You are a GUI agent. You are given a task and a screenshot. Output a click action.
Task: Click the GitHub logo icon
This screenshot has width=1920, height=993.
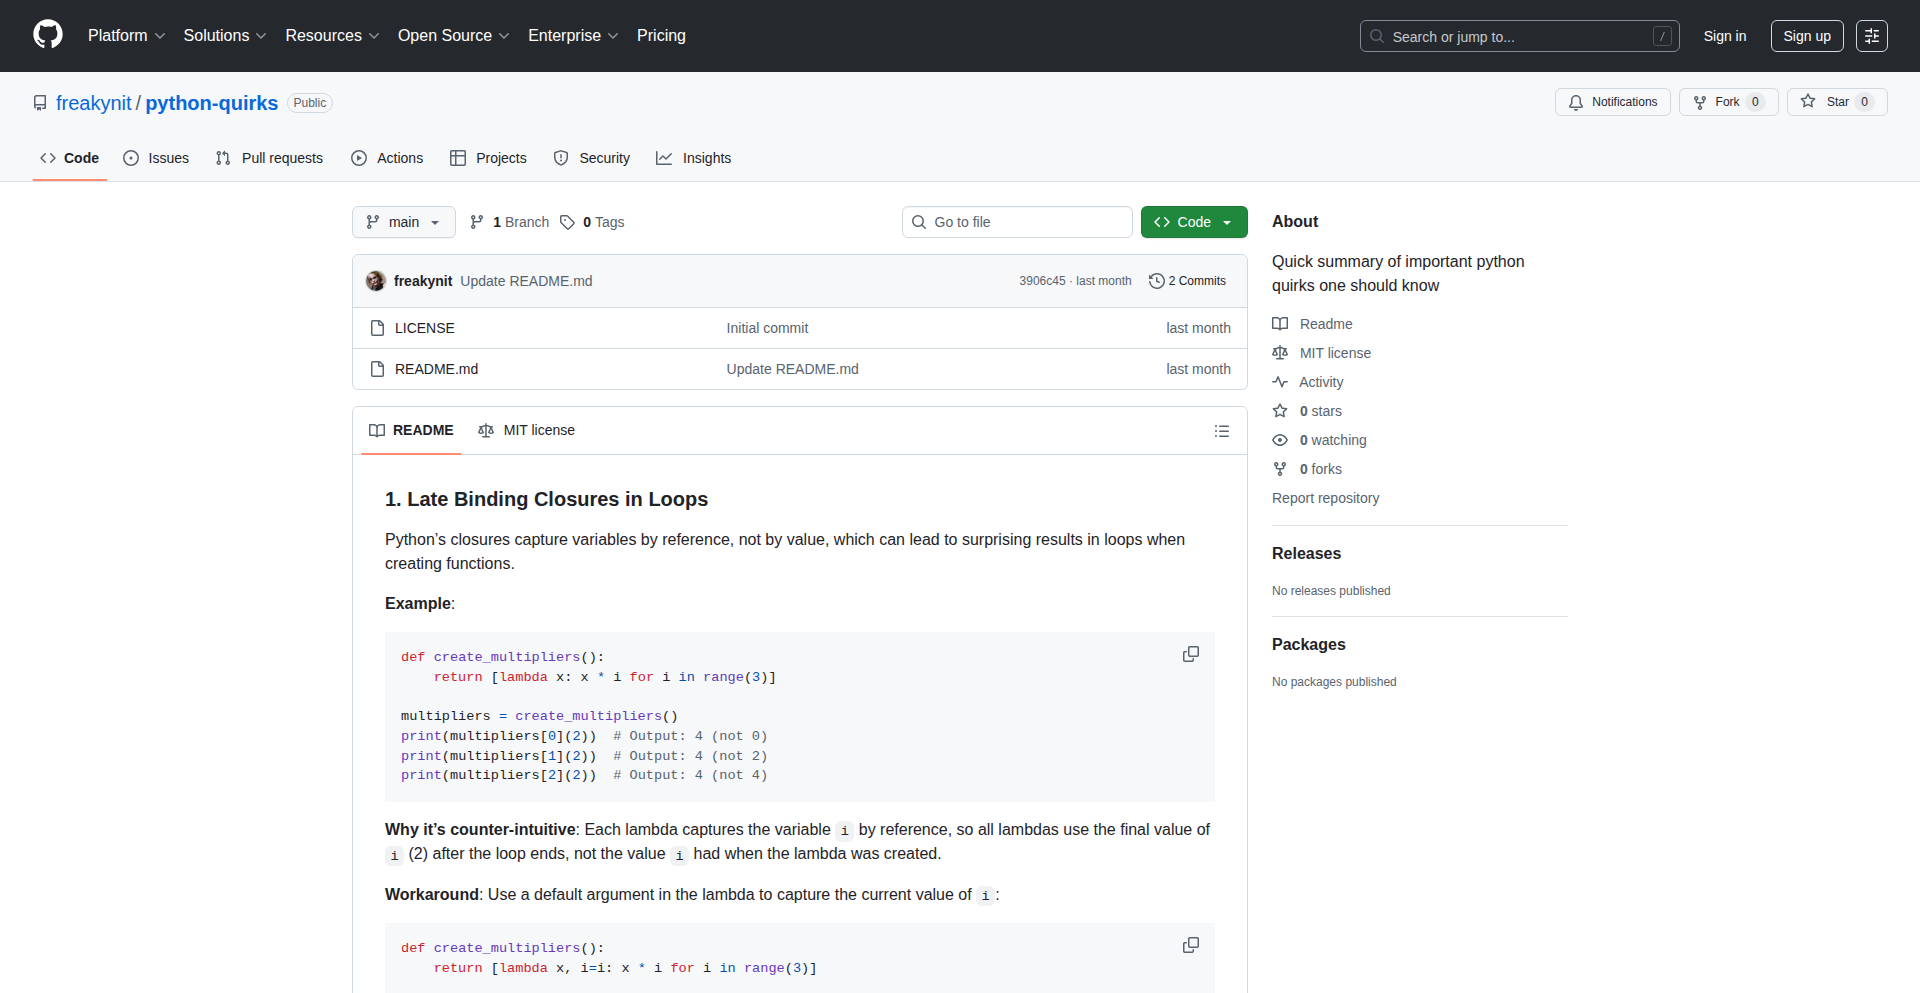coord(48,35)
